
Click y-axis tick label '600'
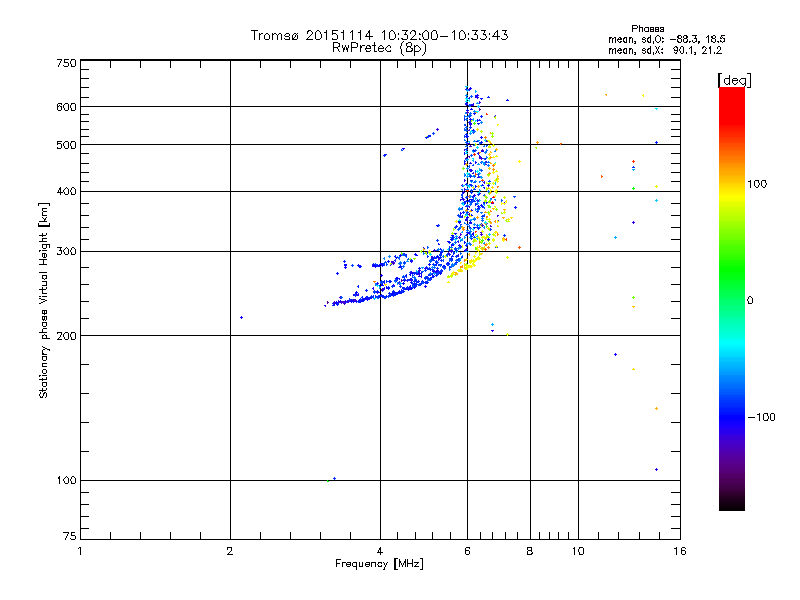(x=67, y=107)
